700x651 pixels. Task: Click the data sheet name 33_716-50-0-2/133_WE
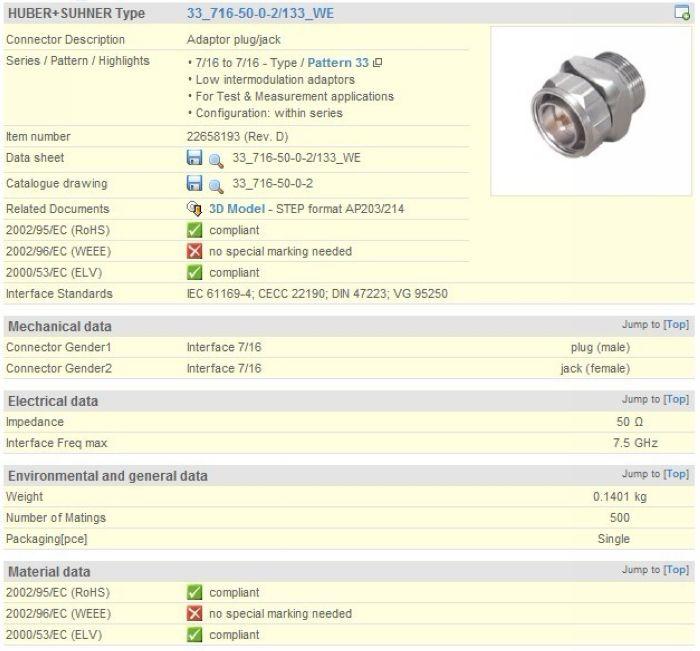tap(296, 158)
